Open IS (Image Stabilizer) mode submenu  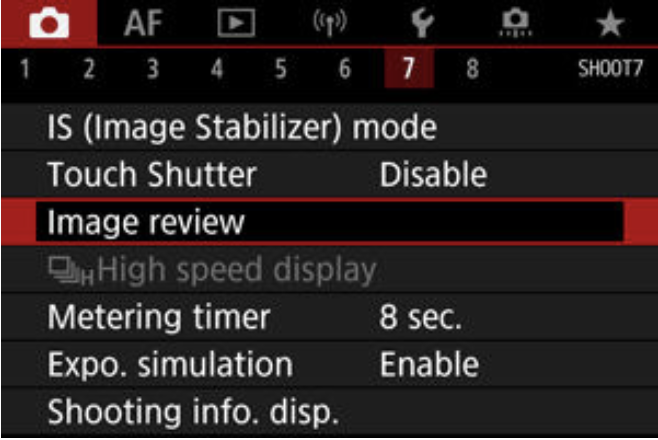point(329,127)
